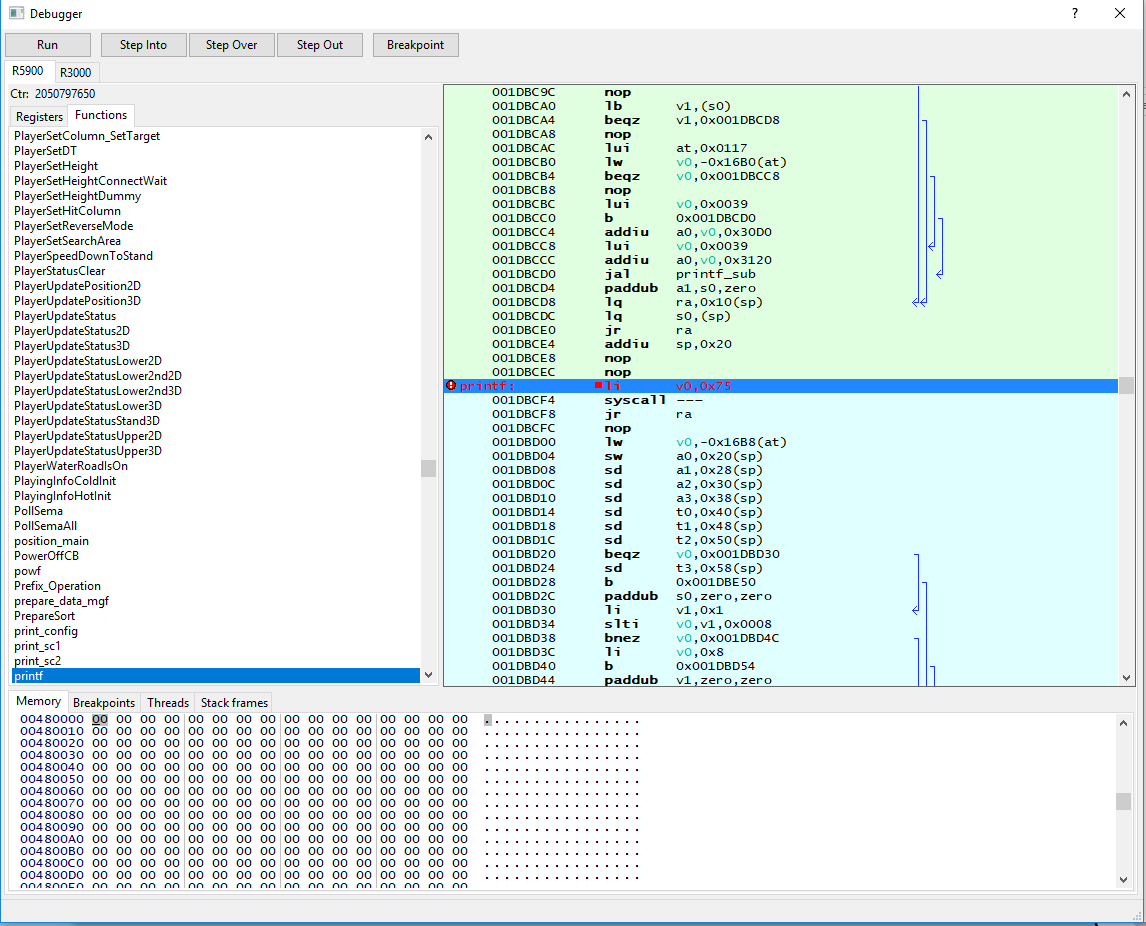Select the Memory tab
Viewport: 1146px width, 926px height.
point(38,701)
